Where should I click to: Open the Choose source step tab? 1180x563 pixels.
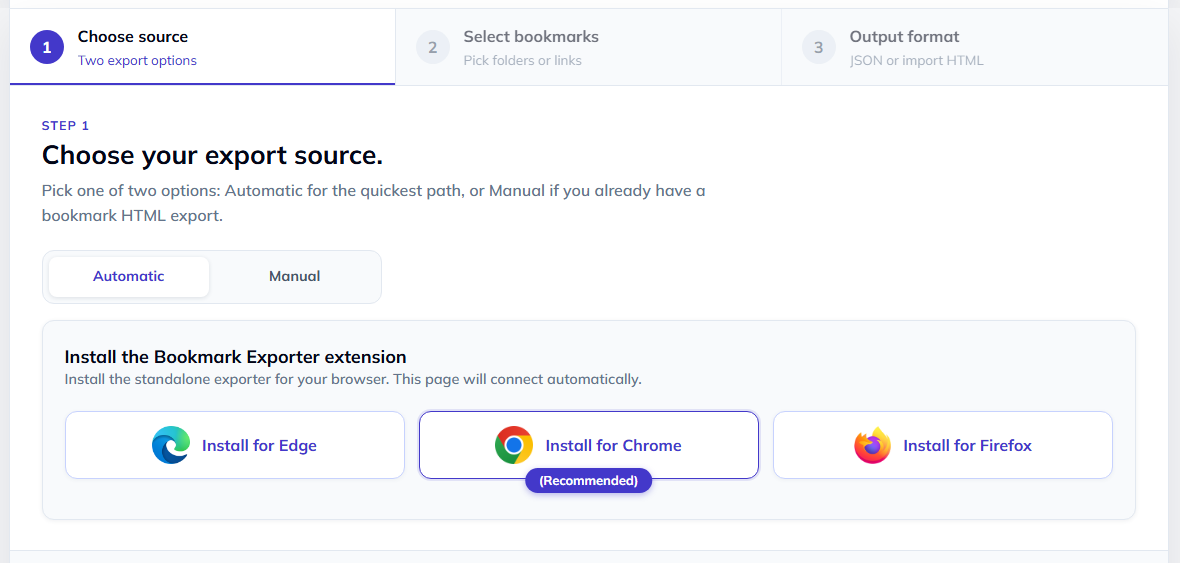click(202, 47)
